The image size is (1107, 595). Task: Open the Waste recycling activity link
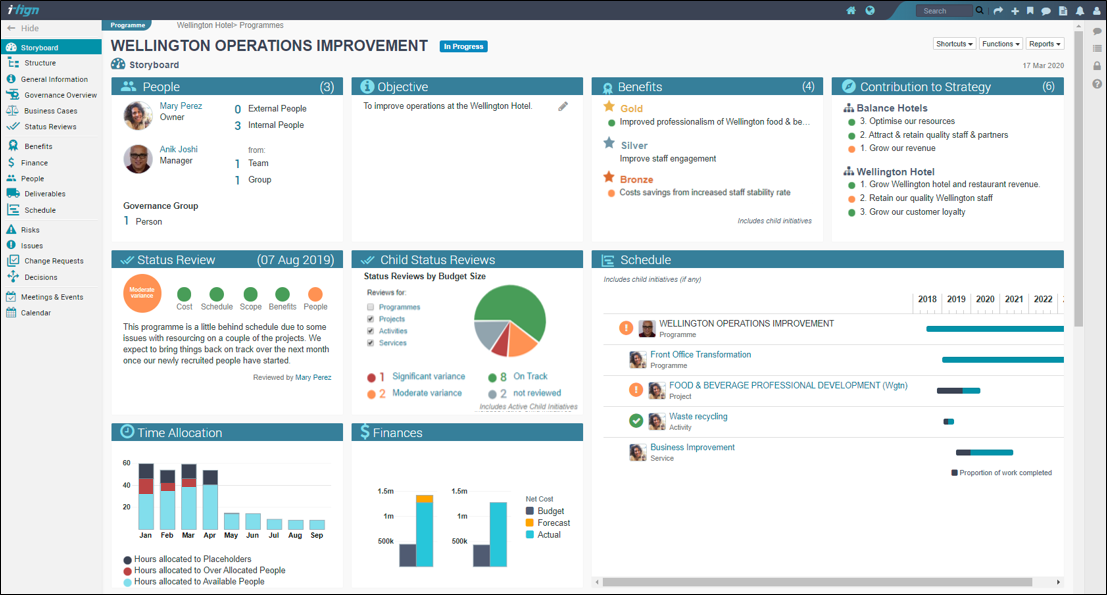(x=698, y=416)
